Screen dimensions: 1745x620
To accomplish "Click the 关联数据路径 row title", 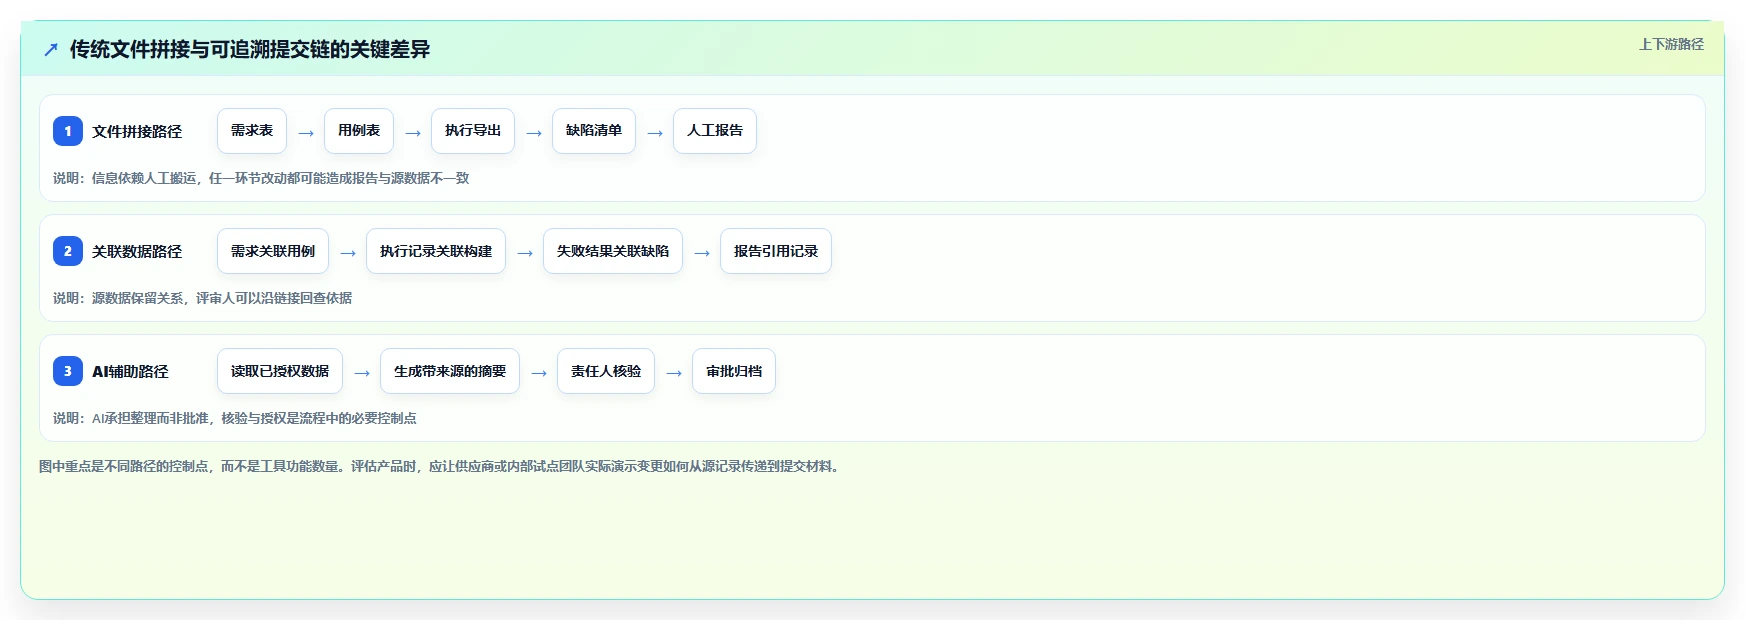I will pyautogui.click(x=137, y=251).
